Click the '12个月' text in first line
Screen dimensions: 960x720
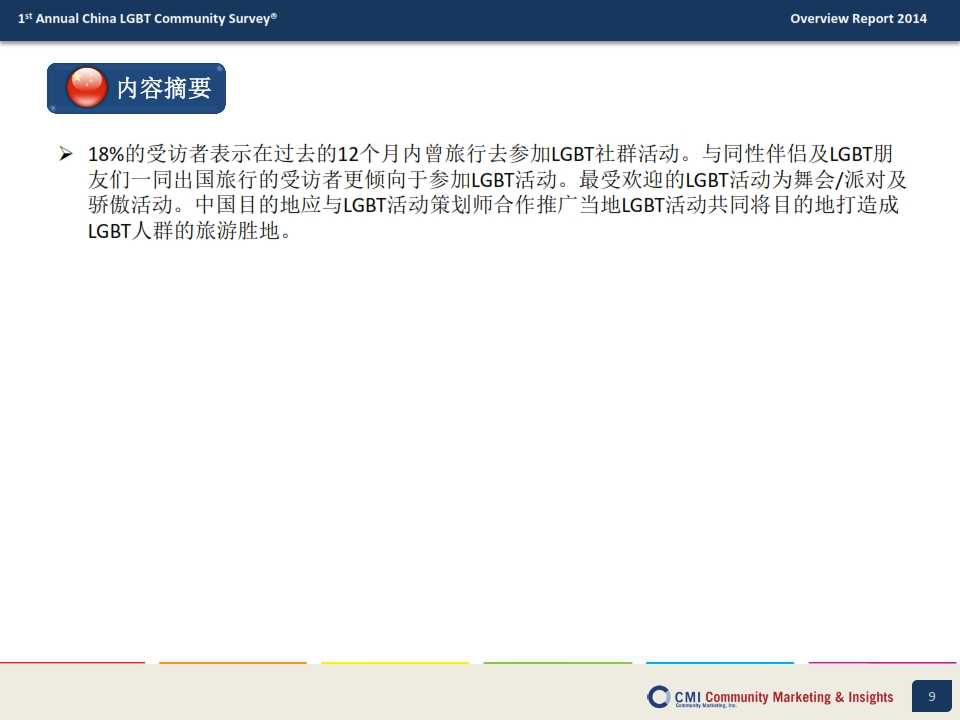(x=372, y=155)
